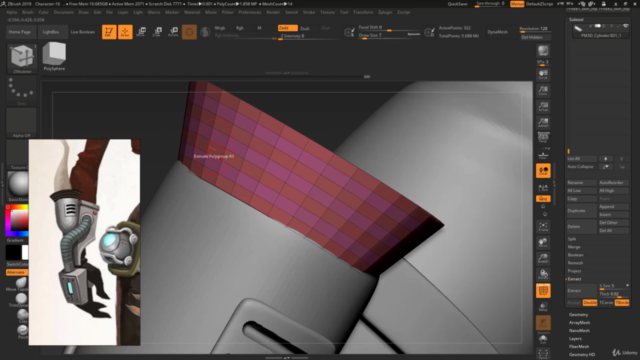Expand the Geometry section

[x=578, y=315]
